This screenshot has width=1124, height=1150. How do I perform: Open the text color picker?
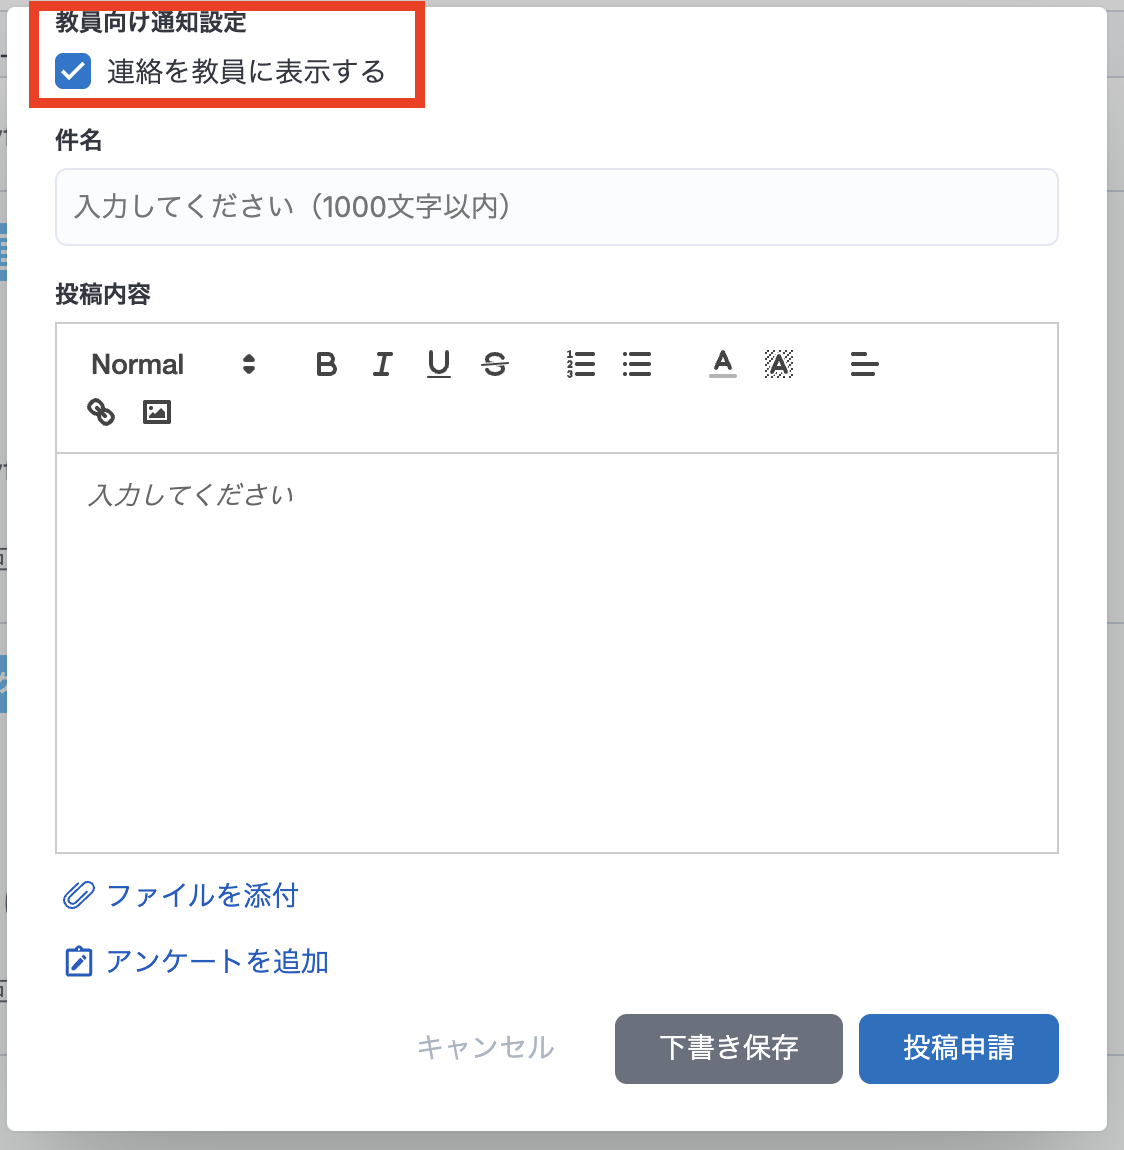(722, 365)
